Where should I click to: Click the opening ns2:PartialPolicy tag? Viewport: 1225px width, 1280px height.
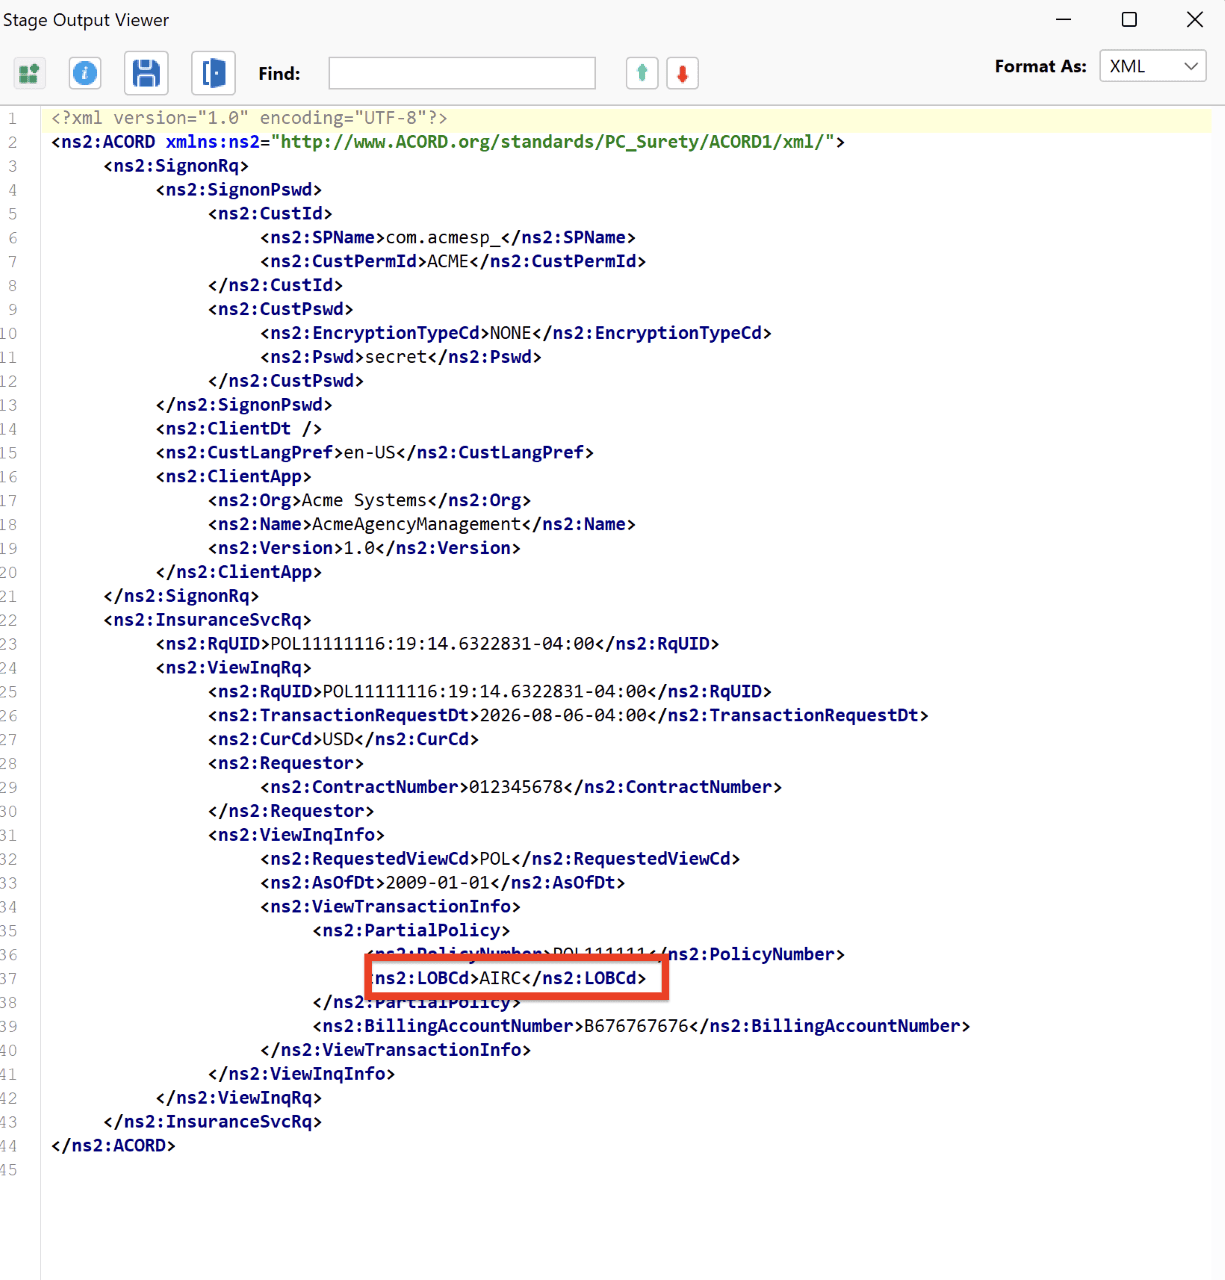pyautogui.click(x=411, y=931)
